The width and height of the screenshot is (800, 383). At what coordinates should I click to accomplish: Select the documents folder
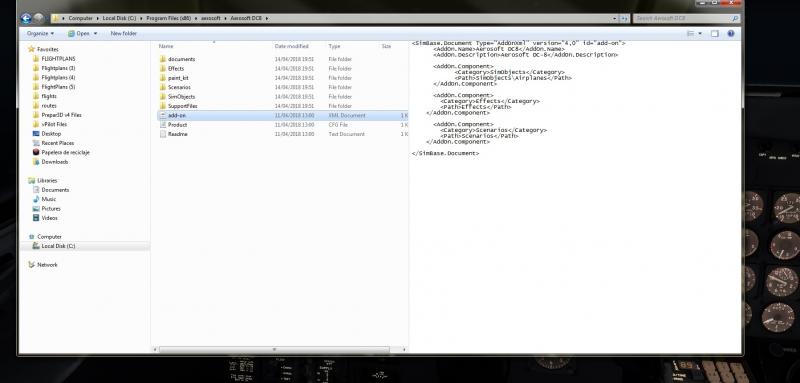point(181,59)
